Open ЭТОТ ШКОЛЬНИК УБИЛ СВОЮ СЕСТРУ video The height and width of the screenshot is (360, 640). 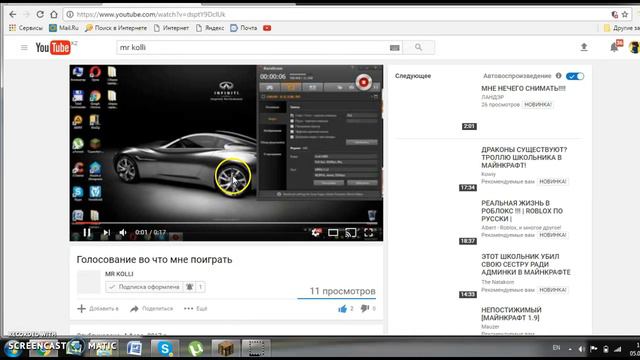(x=526, y=264)
